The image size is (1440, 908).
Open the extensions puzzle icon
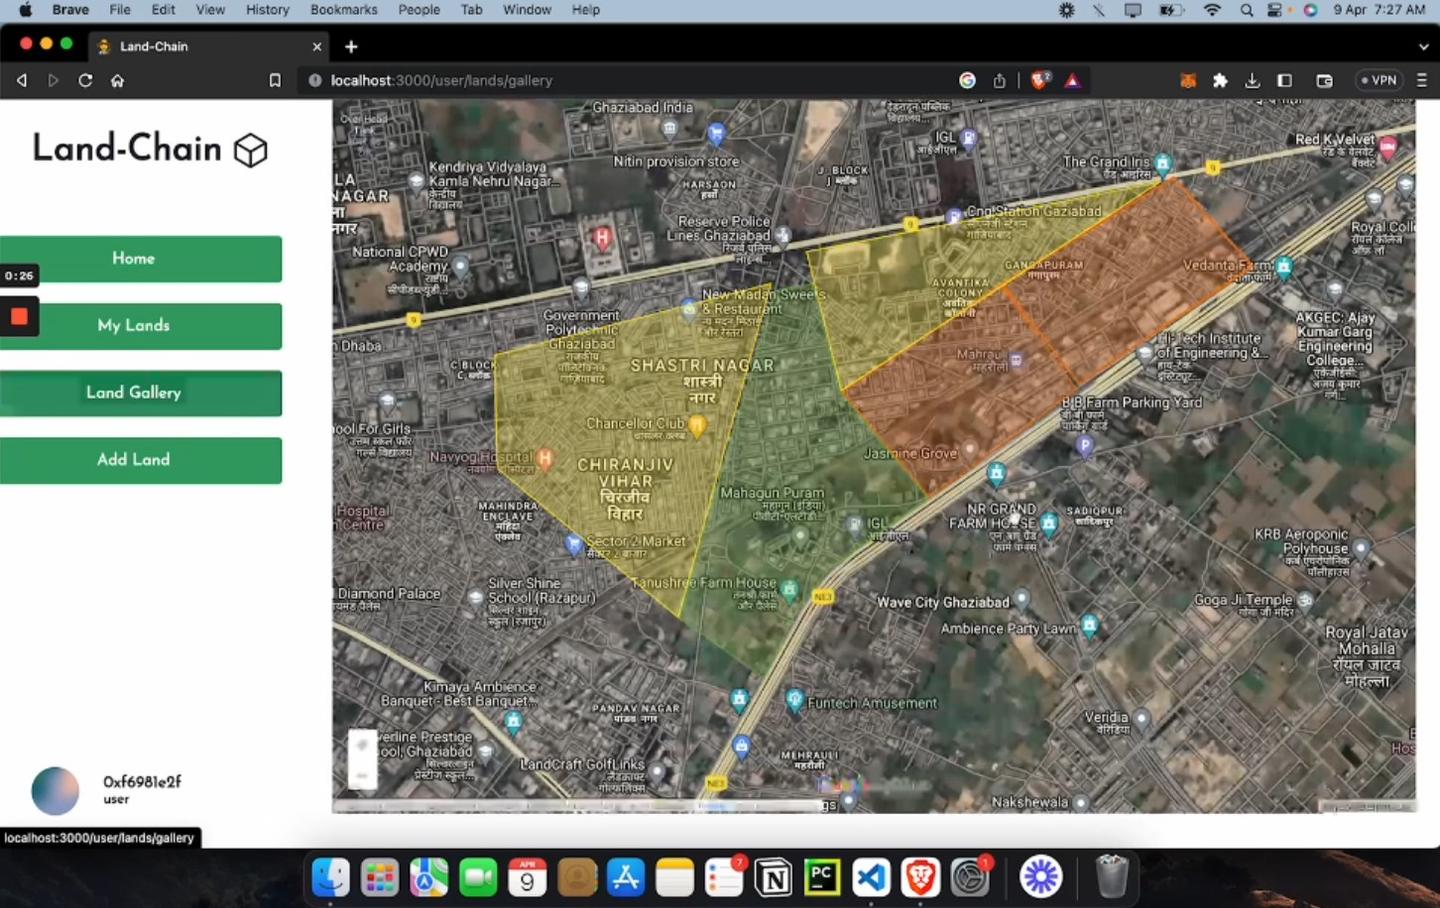1220,80
